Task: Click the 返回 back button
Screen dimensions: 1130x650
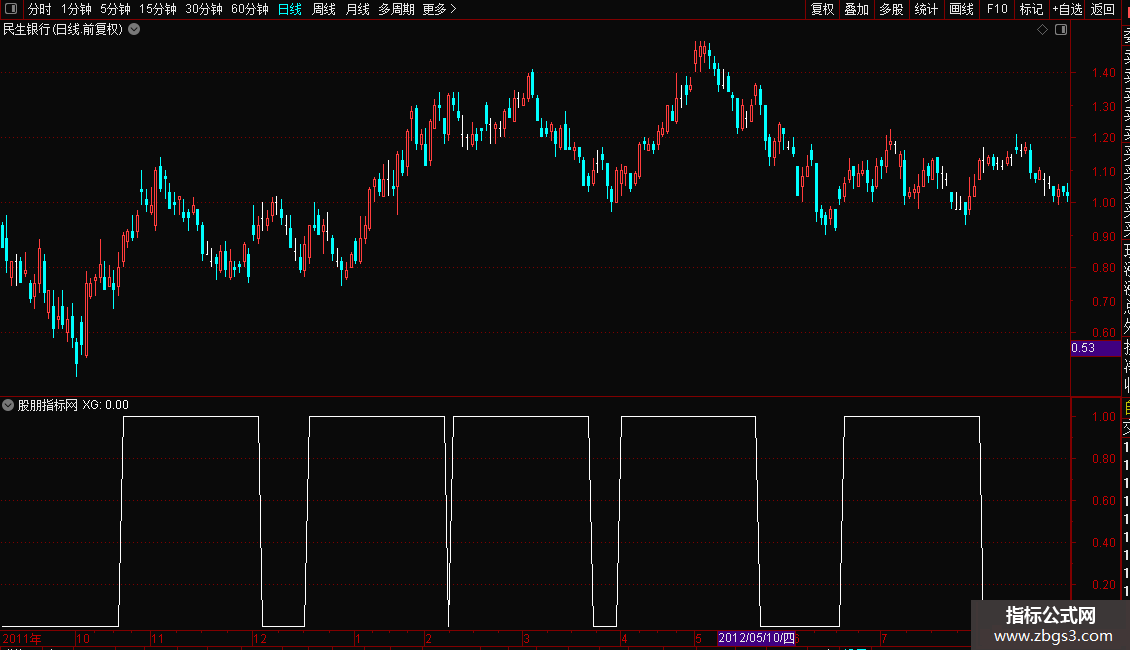Action: 1103,9
